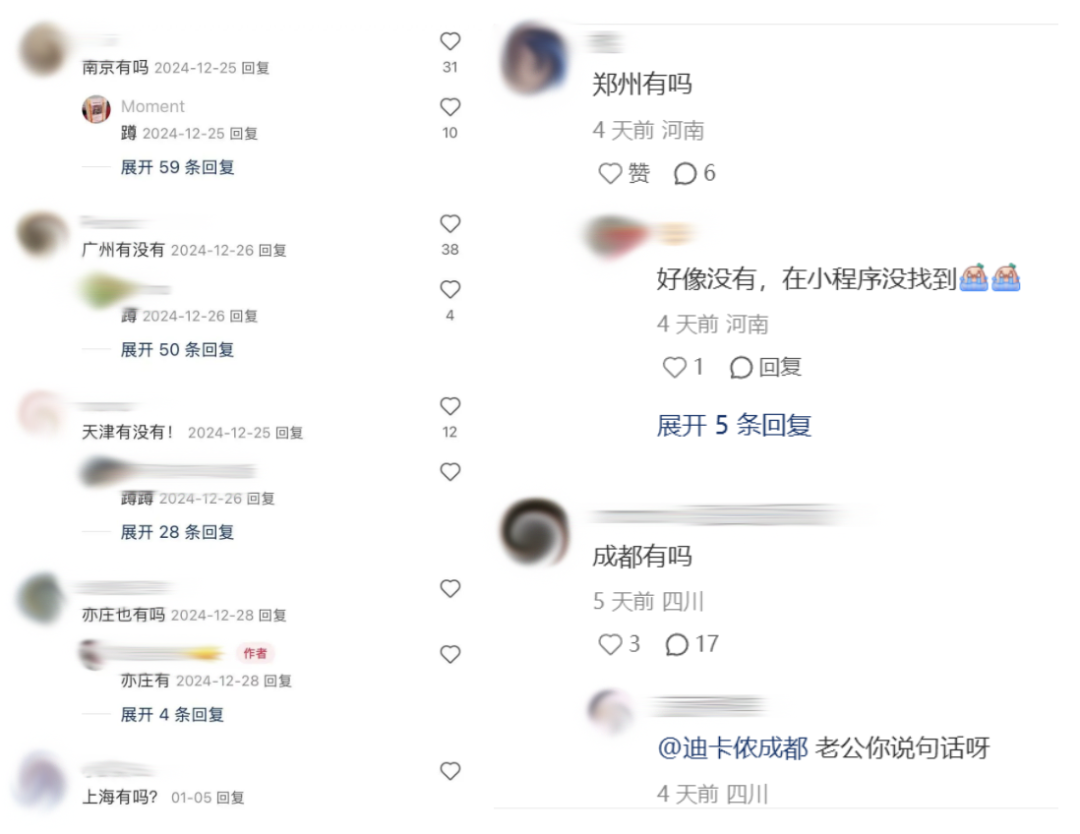Reply to the 好像没有 comment via 回复

(766, 367)
